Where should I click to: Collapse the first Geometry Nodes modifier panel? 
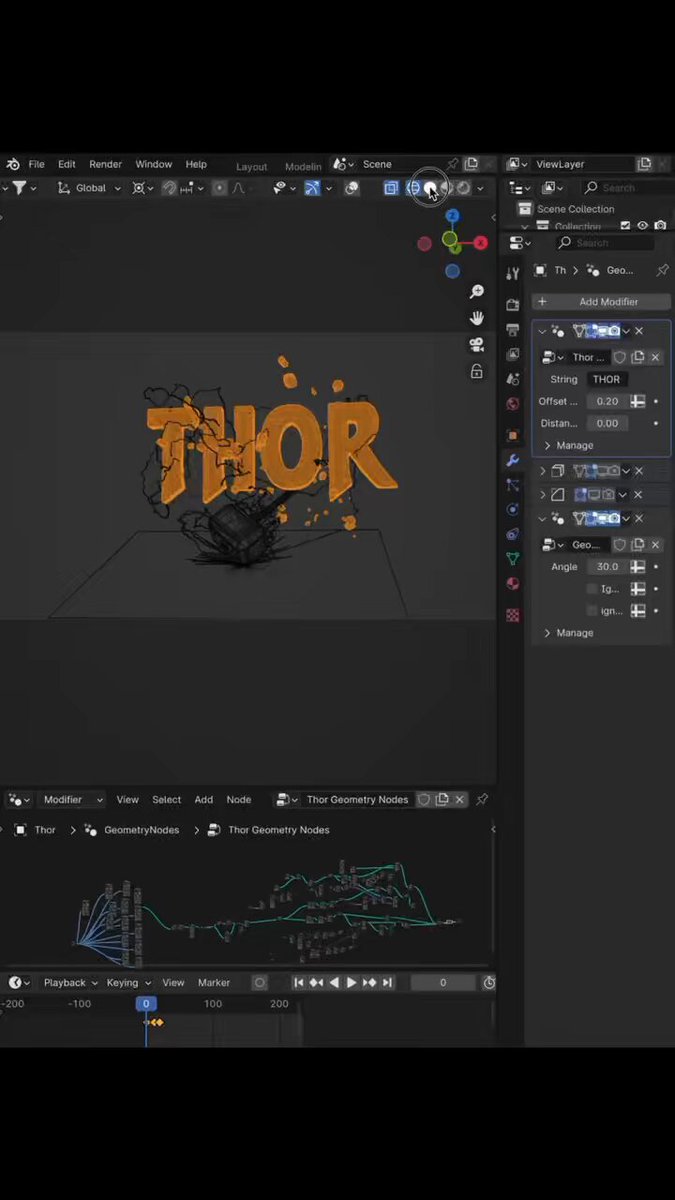[x=542, y=331]
